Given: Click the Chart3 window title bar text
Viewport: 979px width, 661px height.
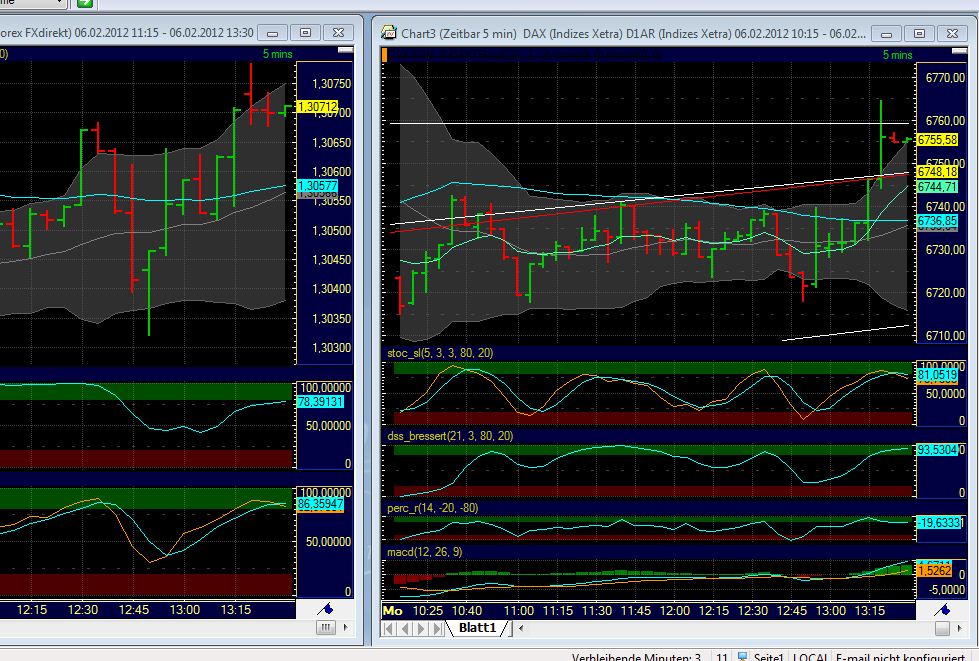Looking at the screenshot, I should (633, 33).
